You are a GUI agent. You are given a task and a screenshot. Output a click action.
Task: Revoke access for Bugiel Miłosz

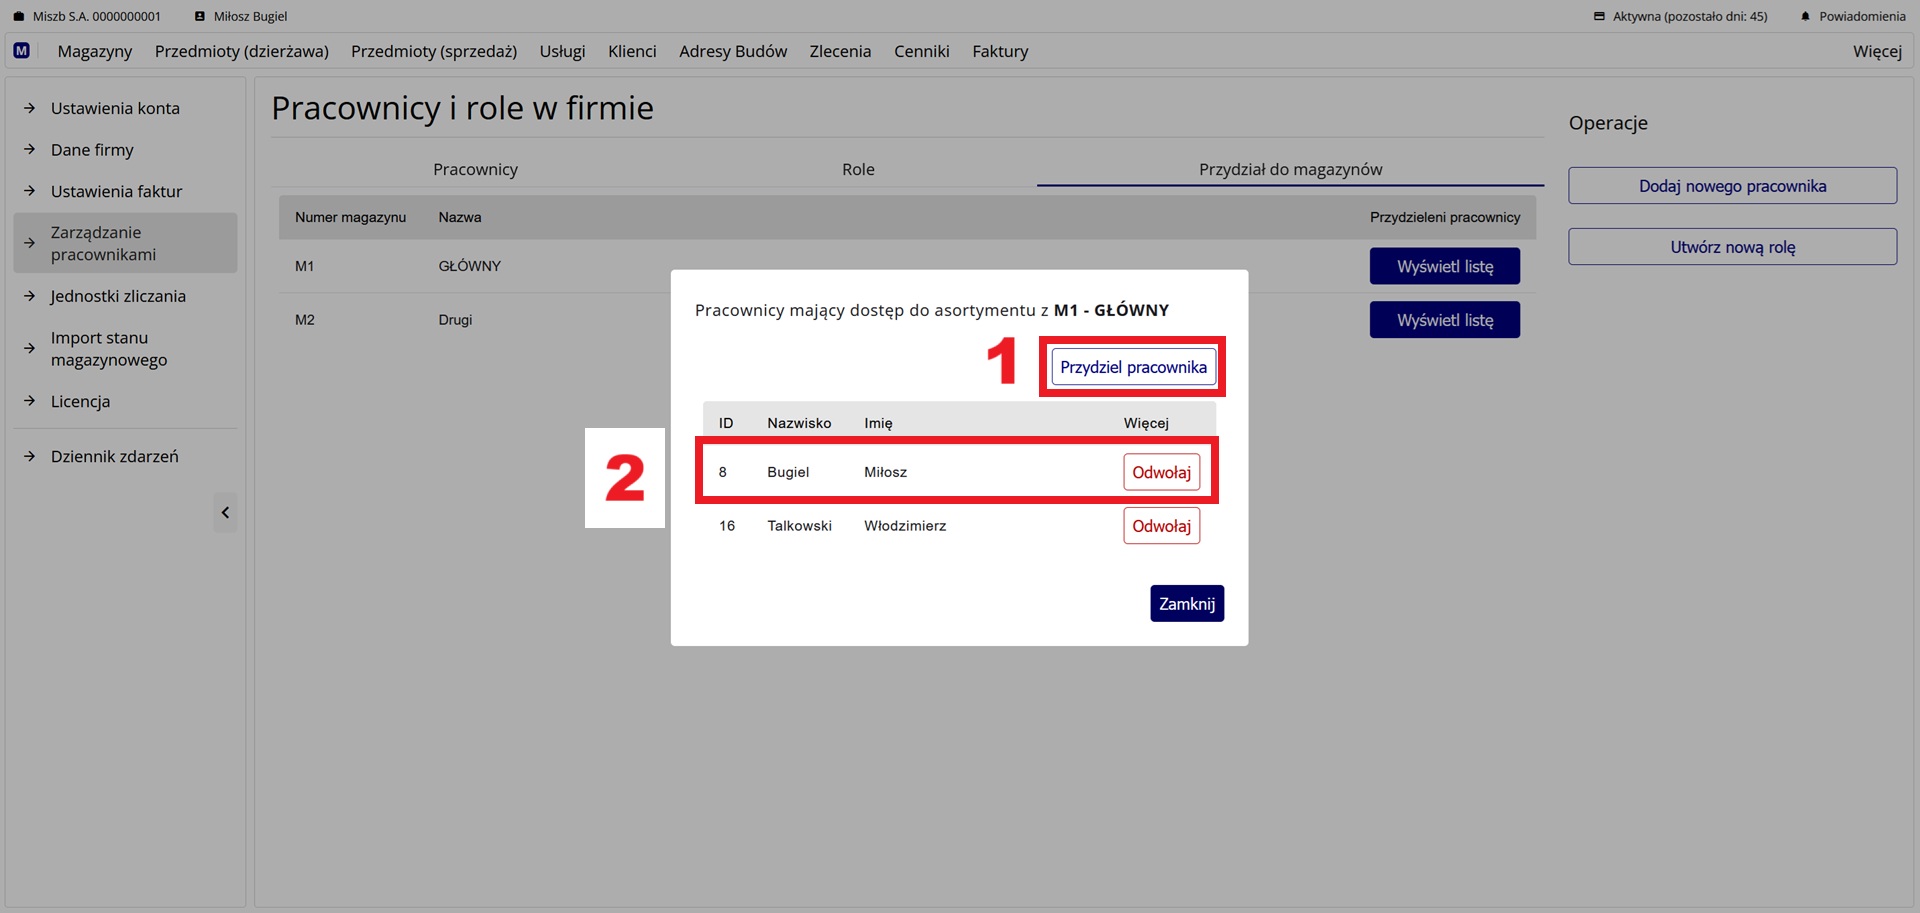coord(1160,472)
